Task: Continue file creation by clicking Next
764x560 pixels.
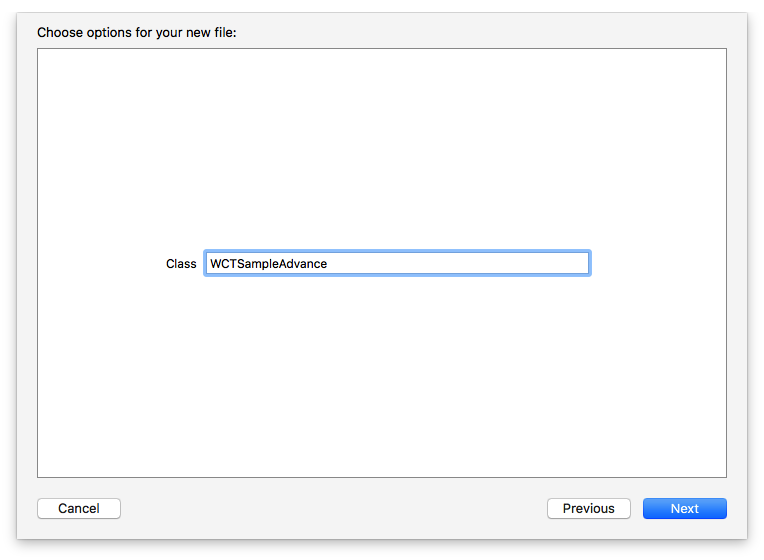Action: 684,508
